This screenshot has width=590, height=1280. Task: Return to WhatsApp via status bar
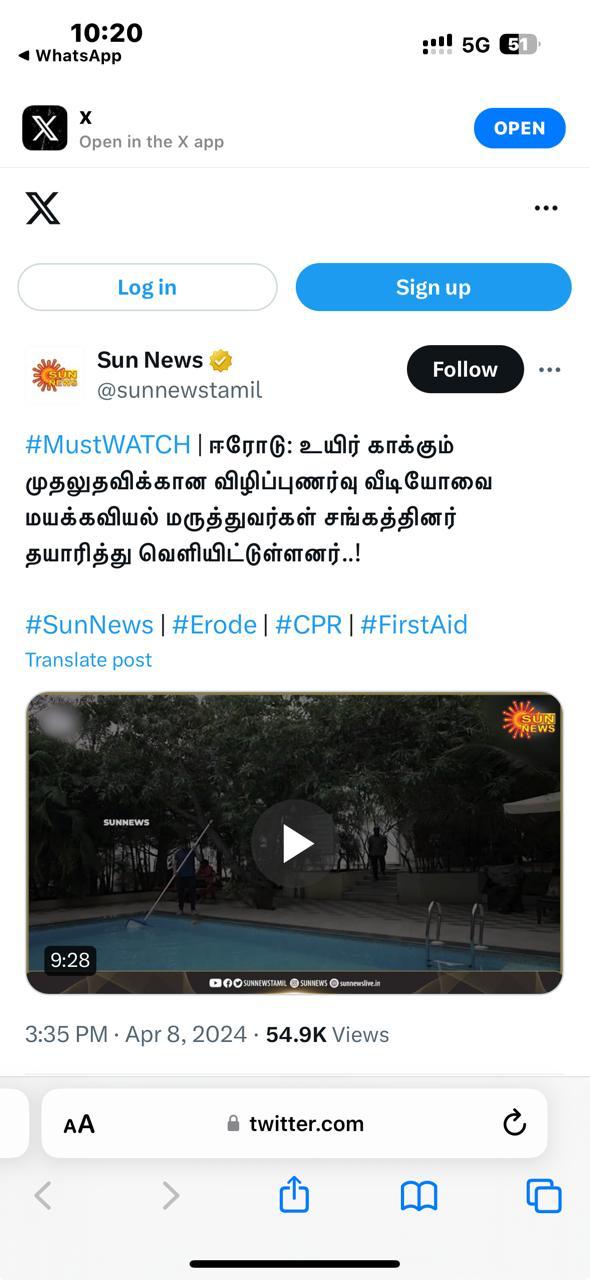[x=70, y=56]
